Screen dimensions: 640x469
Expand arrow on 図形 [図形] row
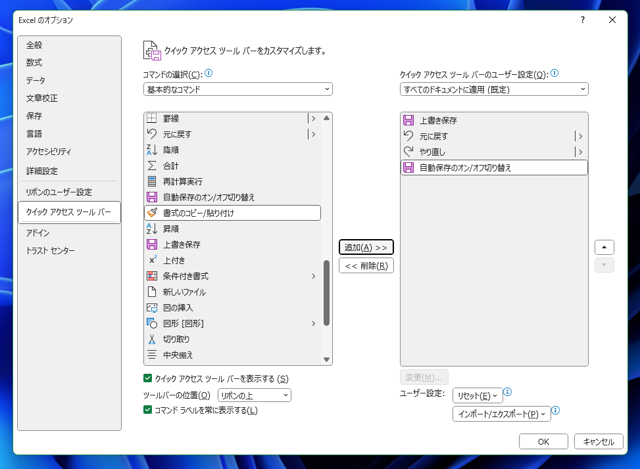point(313,324)
